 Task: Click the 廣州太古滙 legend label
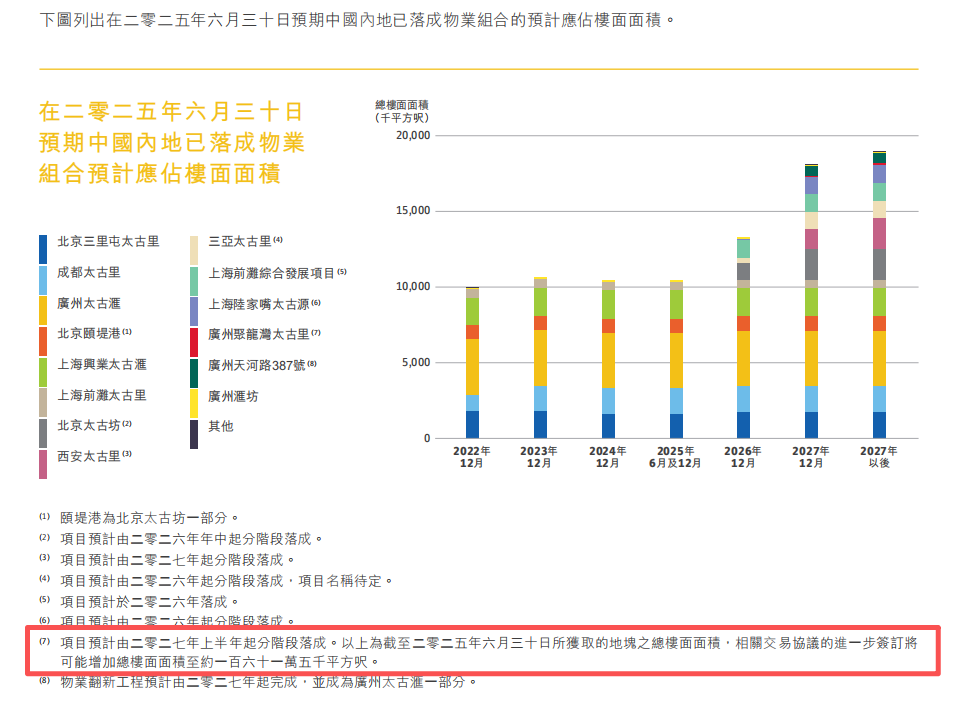89,303
